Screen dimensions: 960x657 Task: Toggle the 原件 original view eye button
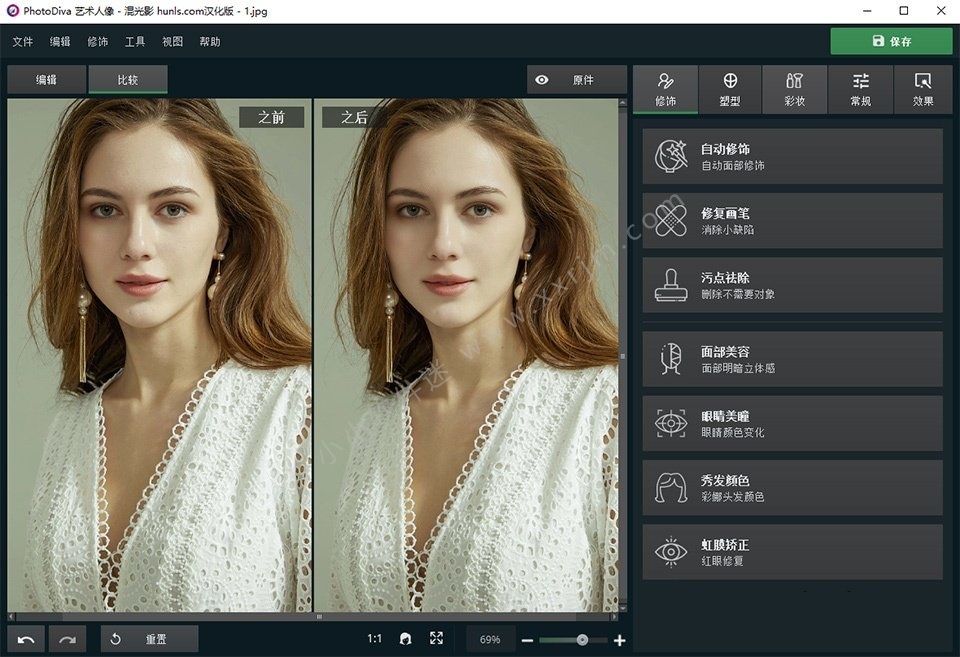pos(577,80)
